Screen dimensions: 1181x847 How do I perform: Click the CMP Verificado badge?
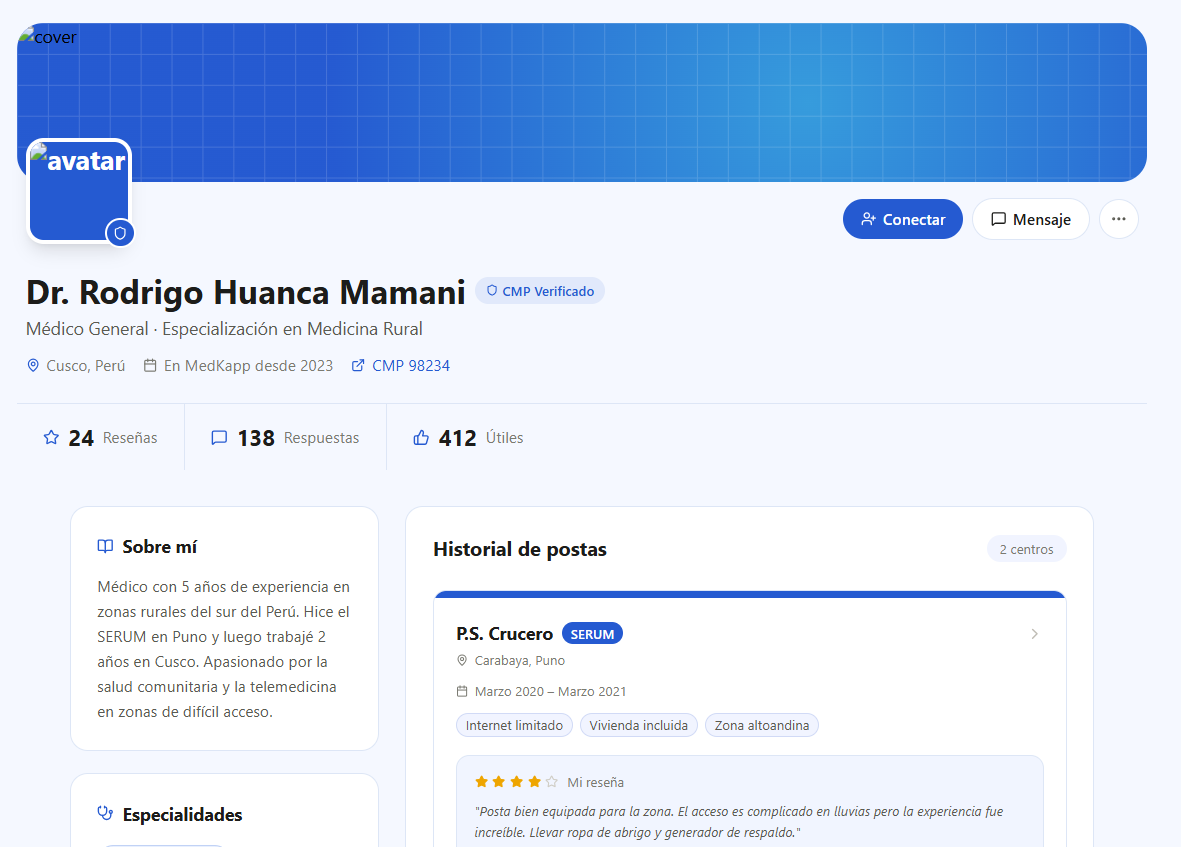tap(540, 291)
